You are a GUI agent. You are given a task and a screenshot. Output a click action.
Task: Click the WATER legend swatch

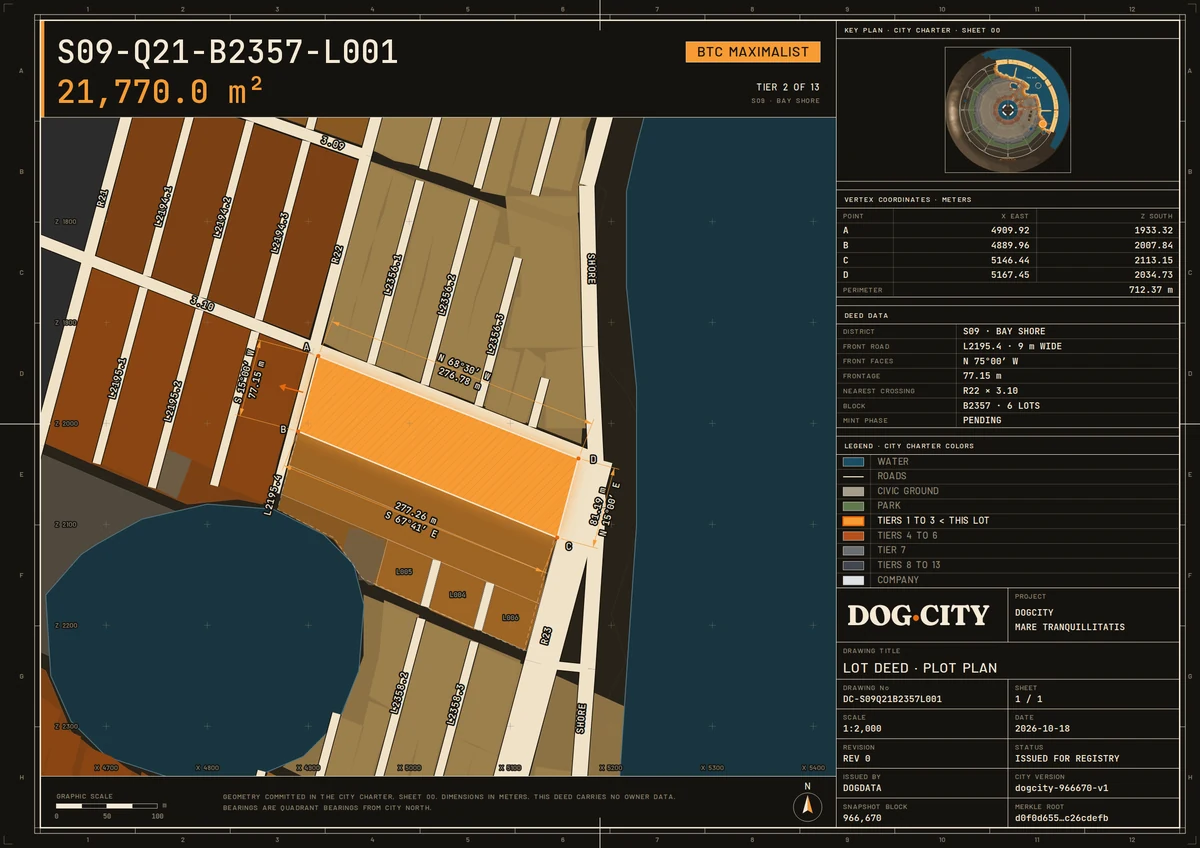click(853, 462)
